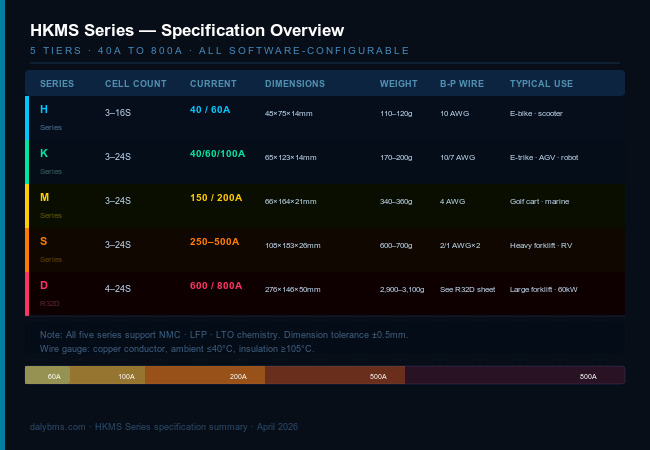Viewport: 650px width, 450px height.
Task: Click the DIMENSIONS column header
Action: (295, 83)
